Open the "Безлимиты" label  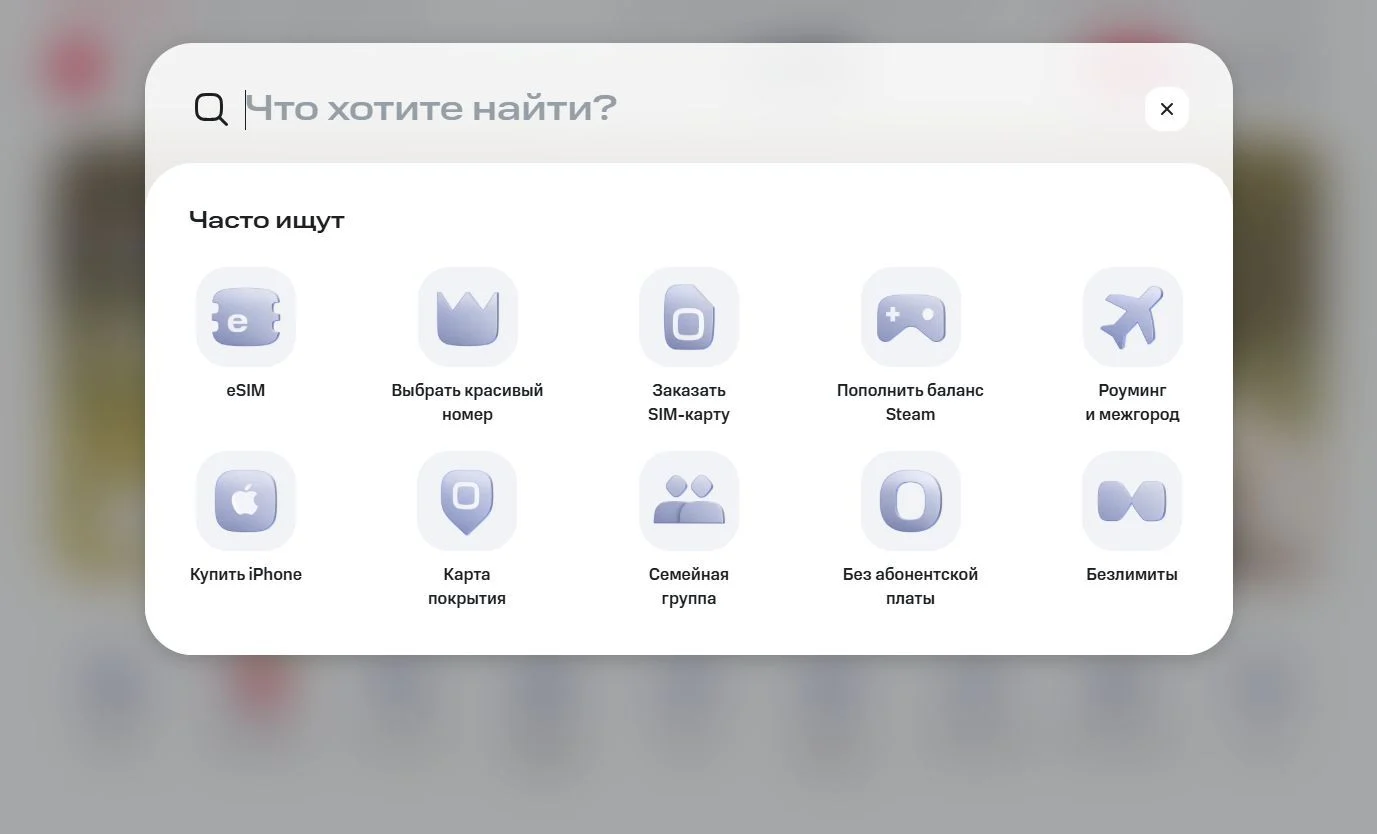[x=1132, y=574]
